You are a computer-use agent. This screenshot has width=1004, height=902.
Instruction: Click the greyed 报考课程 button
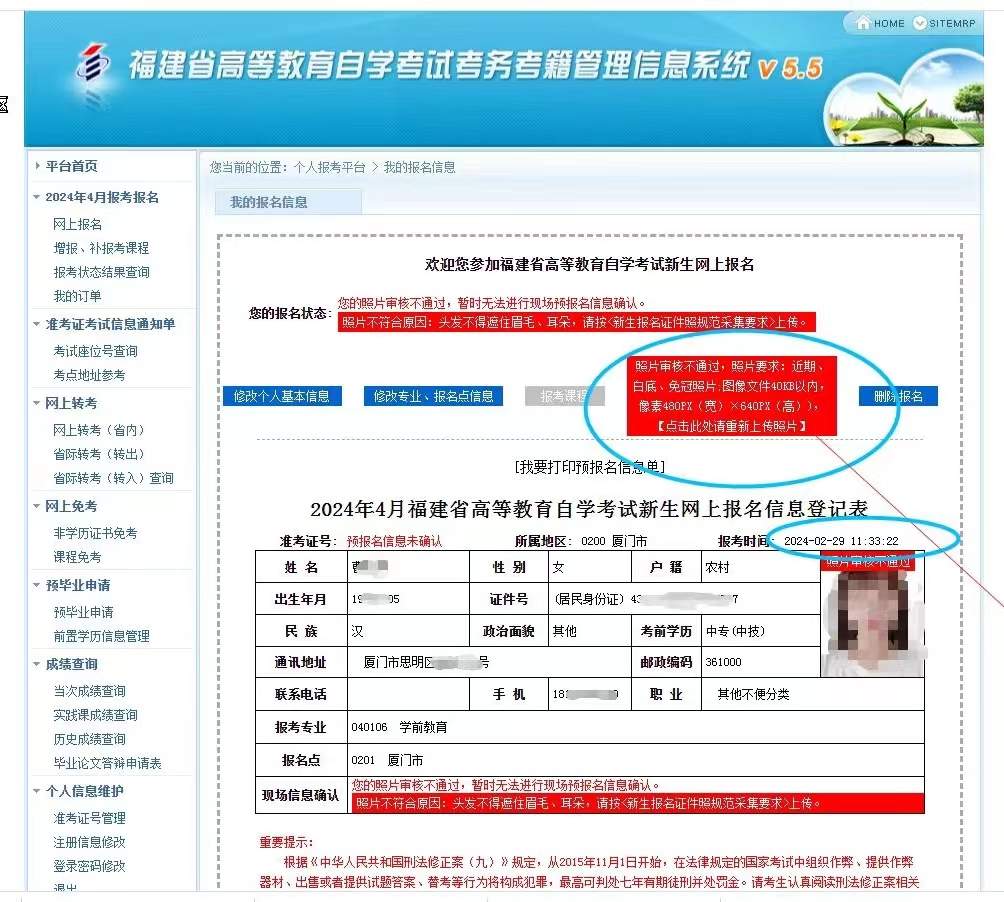[x=564, y=396]
